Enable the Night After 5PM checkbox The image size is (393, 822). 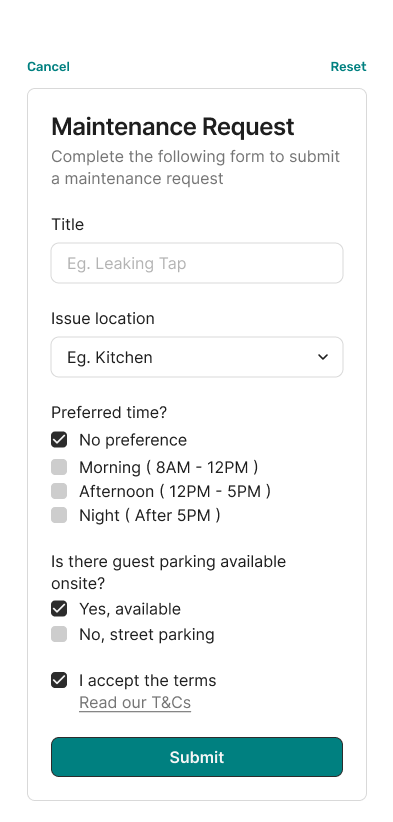(59, 515)
